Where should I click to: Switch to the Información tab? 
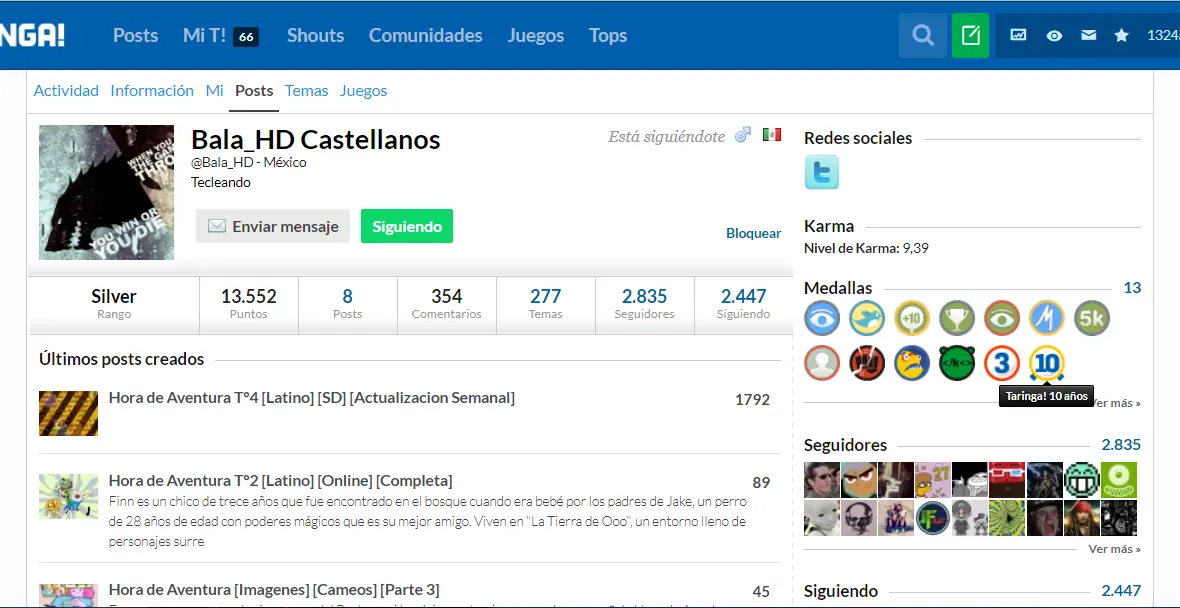point(152,90)
